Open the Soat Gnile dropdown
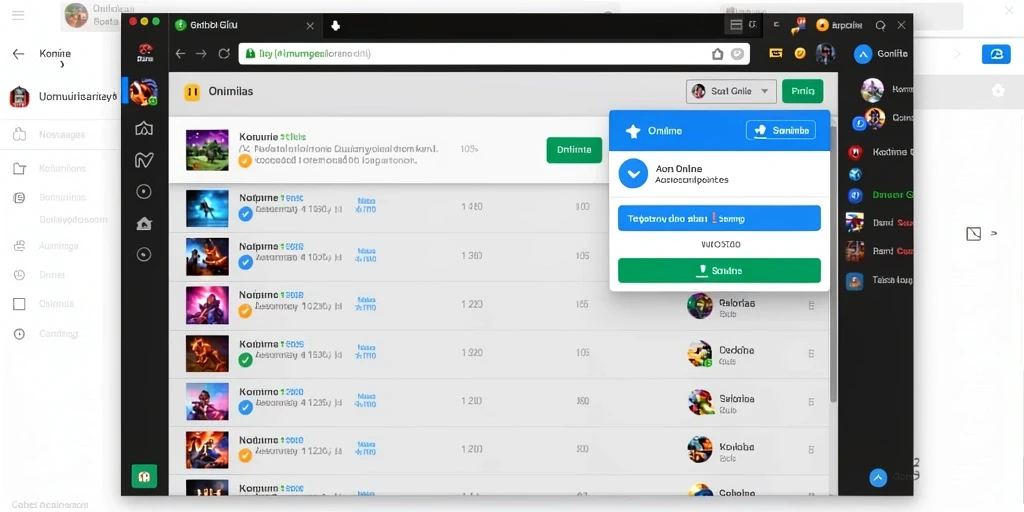Screen dimensions: 1024x512 [731, 91]
